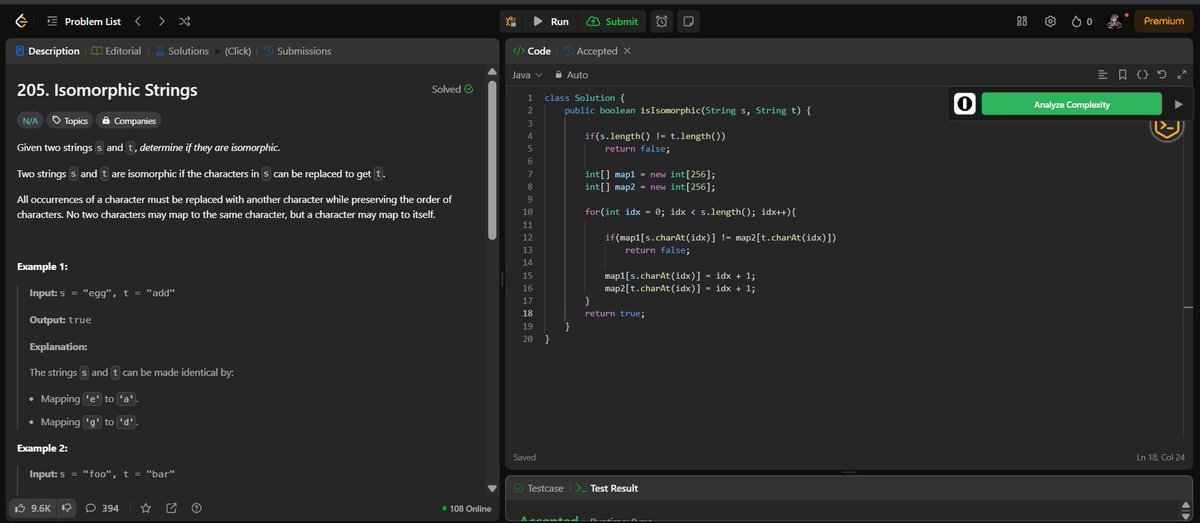The height and width of the screenshot is (523, 1200).
Task: Switch to the Code tab
Action: [x=531, y=51]
